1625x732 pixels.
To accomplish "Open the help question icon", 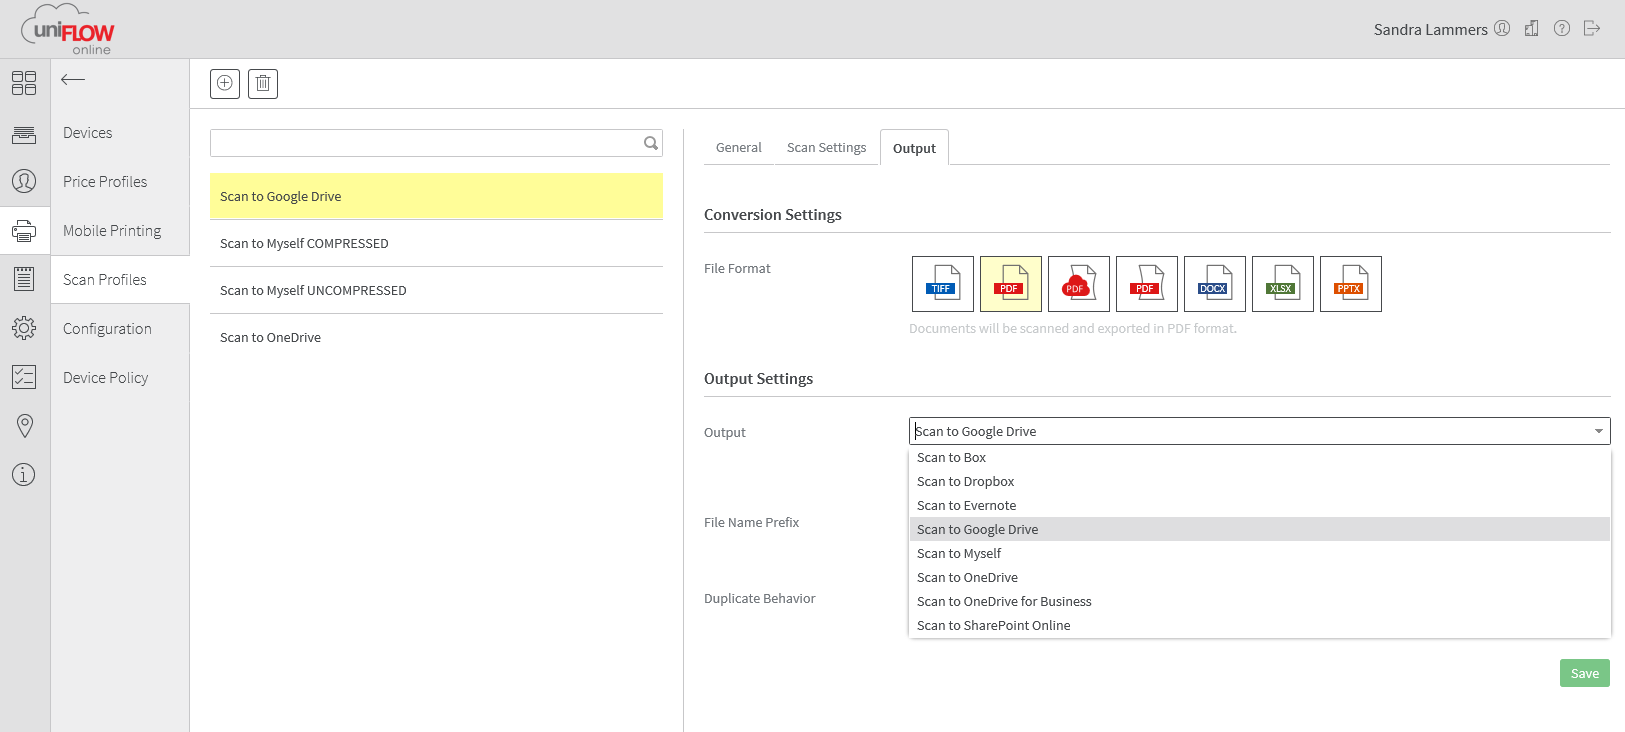I will (1562, 29).
